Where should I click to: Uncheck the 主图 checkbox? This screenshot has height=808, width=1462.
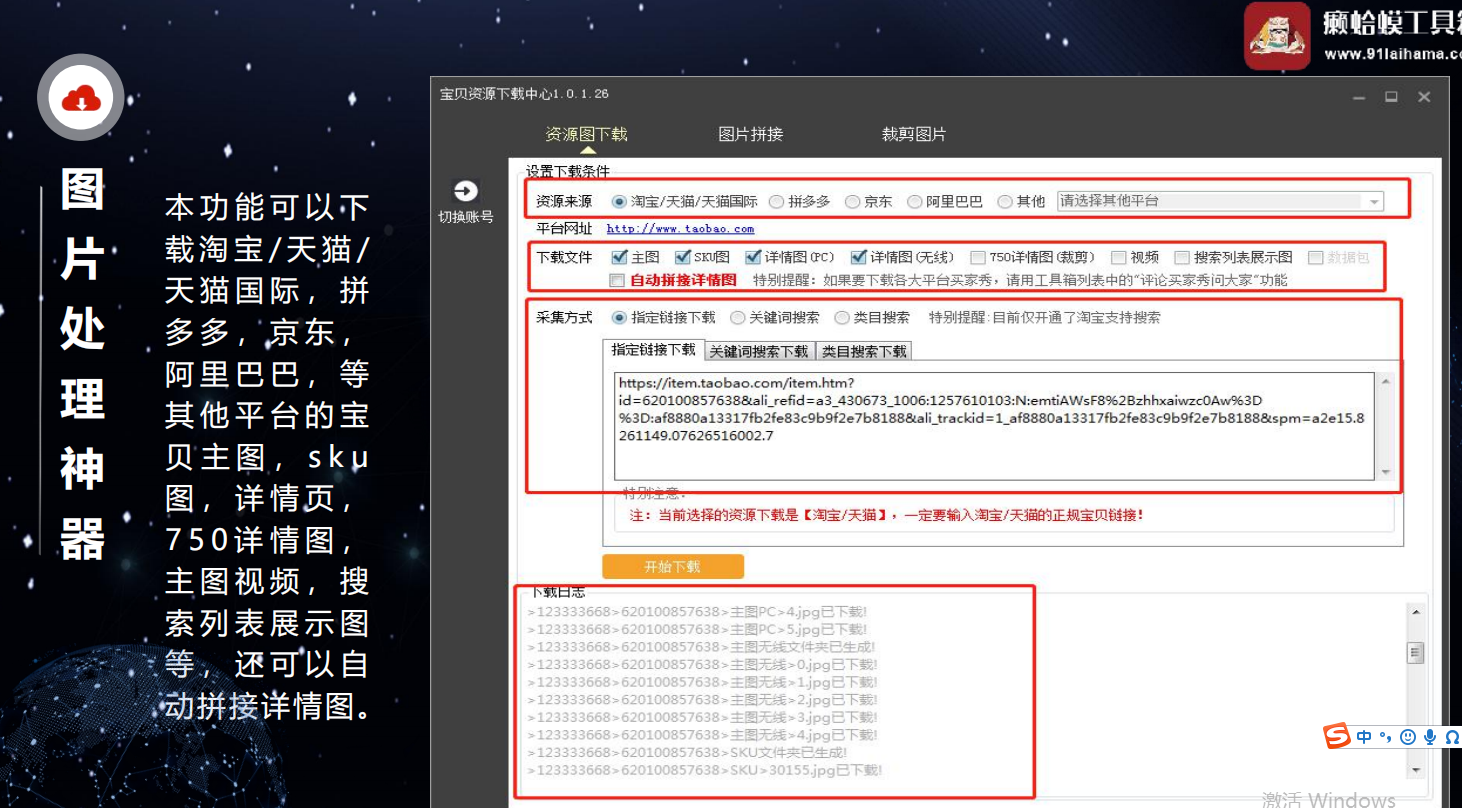619,257
